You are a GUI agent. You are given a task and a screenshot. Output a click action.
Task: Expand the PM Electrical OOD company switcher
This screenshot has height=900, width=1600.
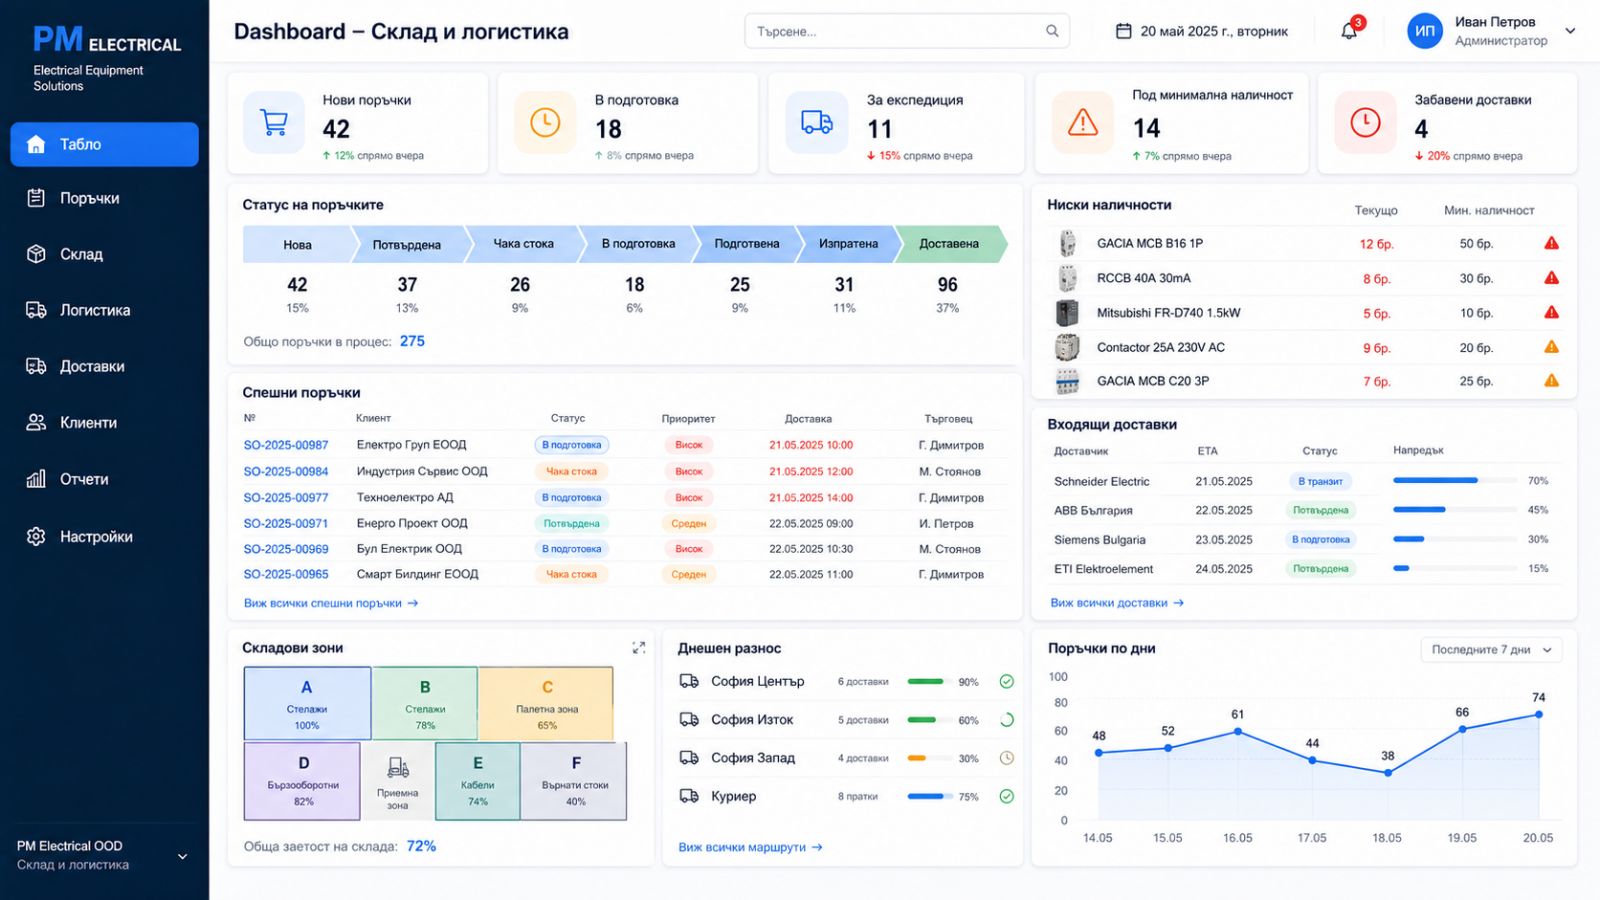tap(182, 856)
